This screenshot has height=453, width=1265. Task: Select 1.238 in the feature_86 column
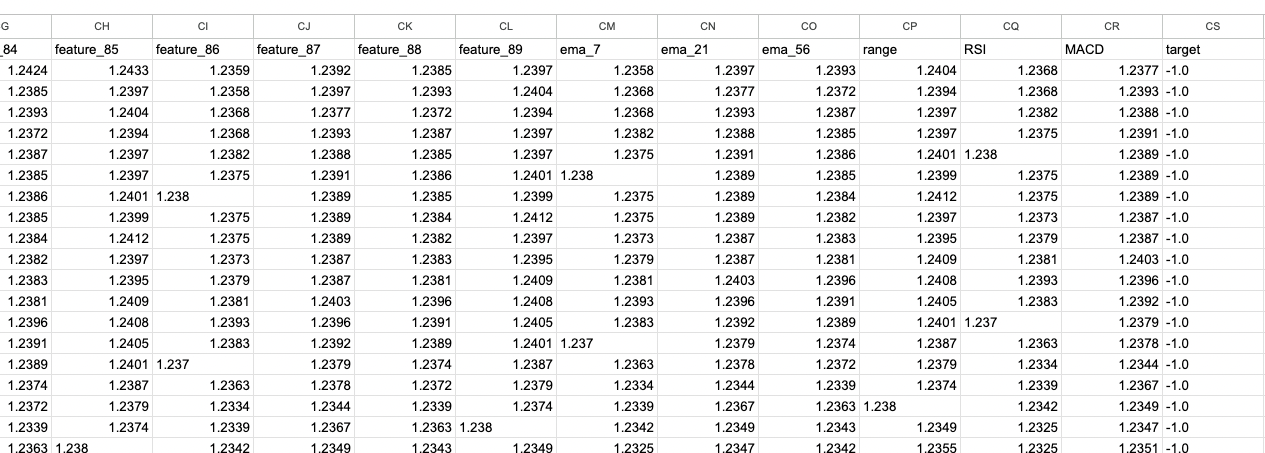pos(203,196)
